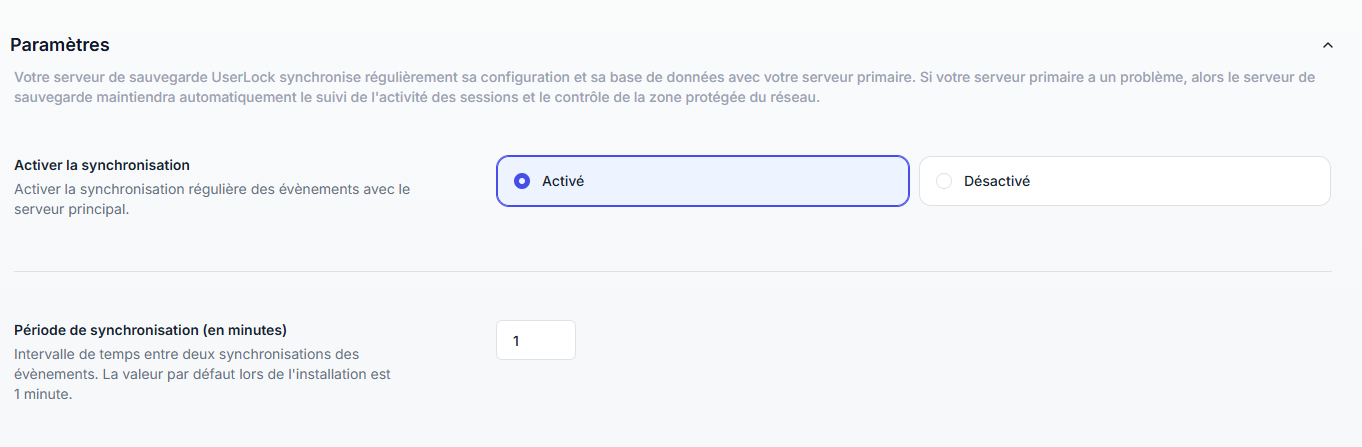Focus the synchronisation period input field

pos(536,340)
